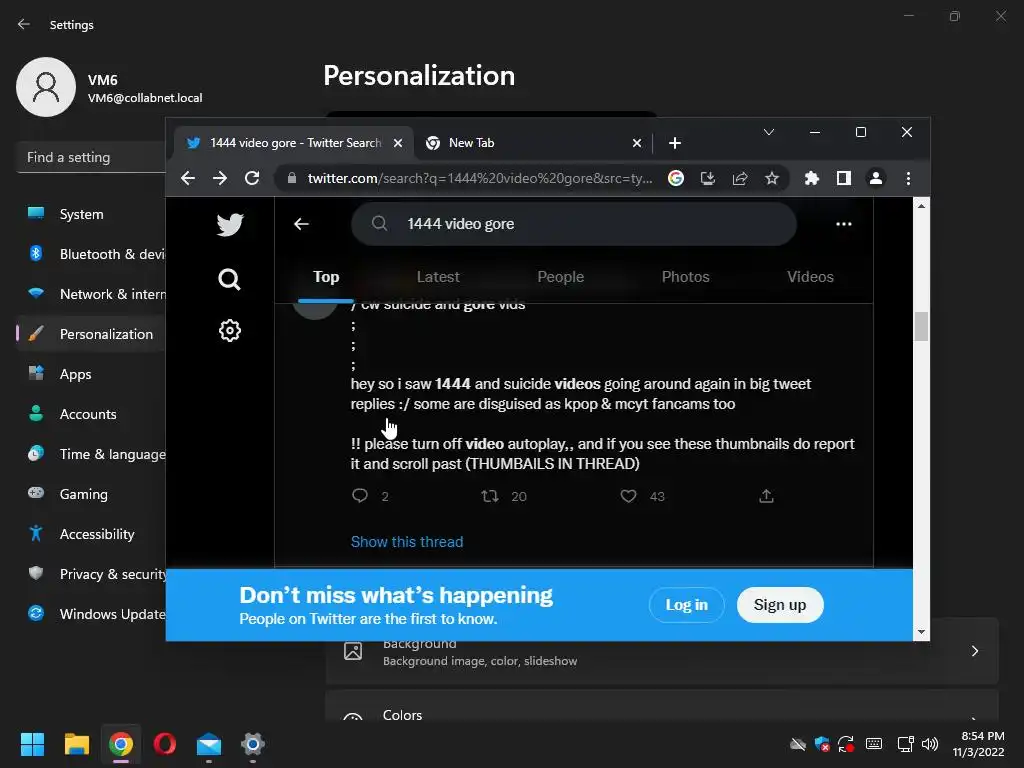Go back in Settings window
The image size is (1024, 768).
pyautogui.click(x=24, y=24)
